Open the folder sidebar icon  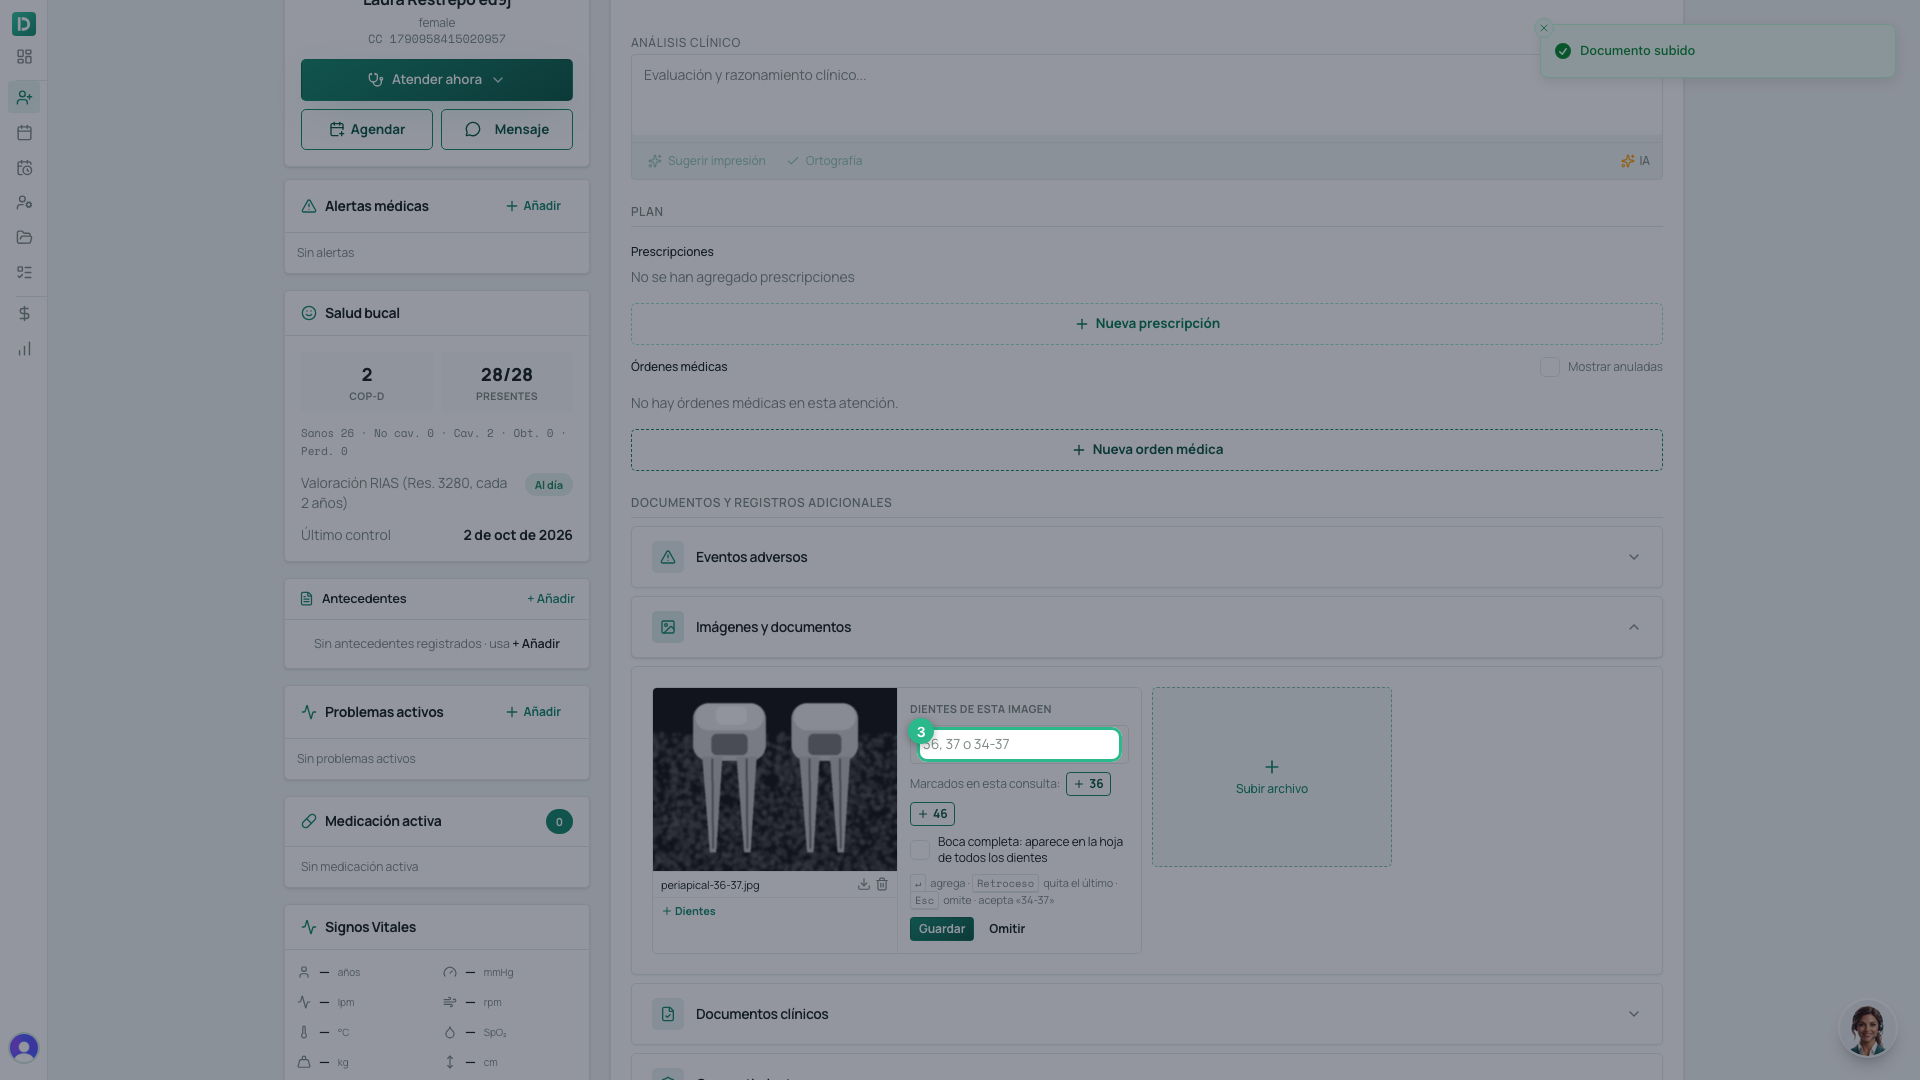click(x=24, y=237)
